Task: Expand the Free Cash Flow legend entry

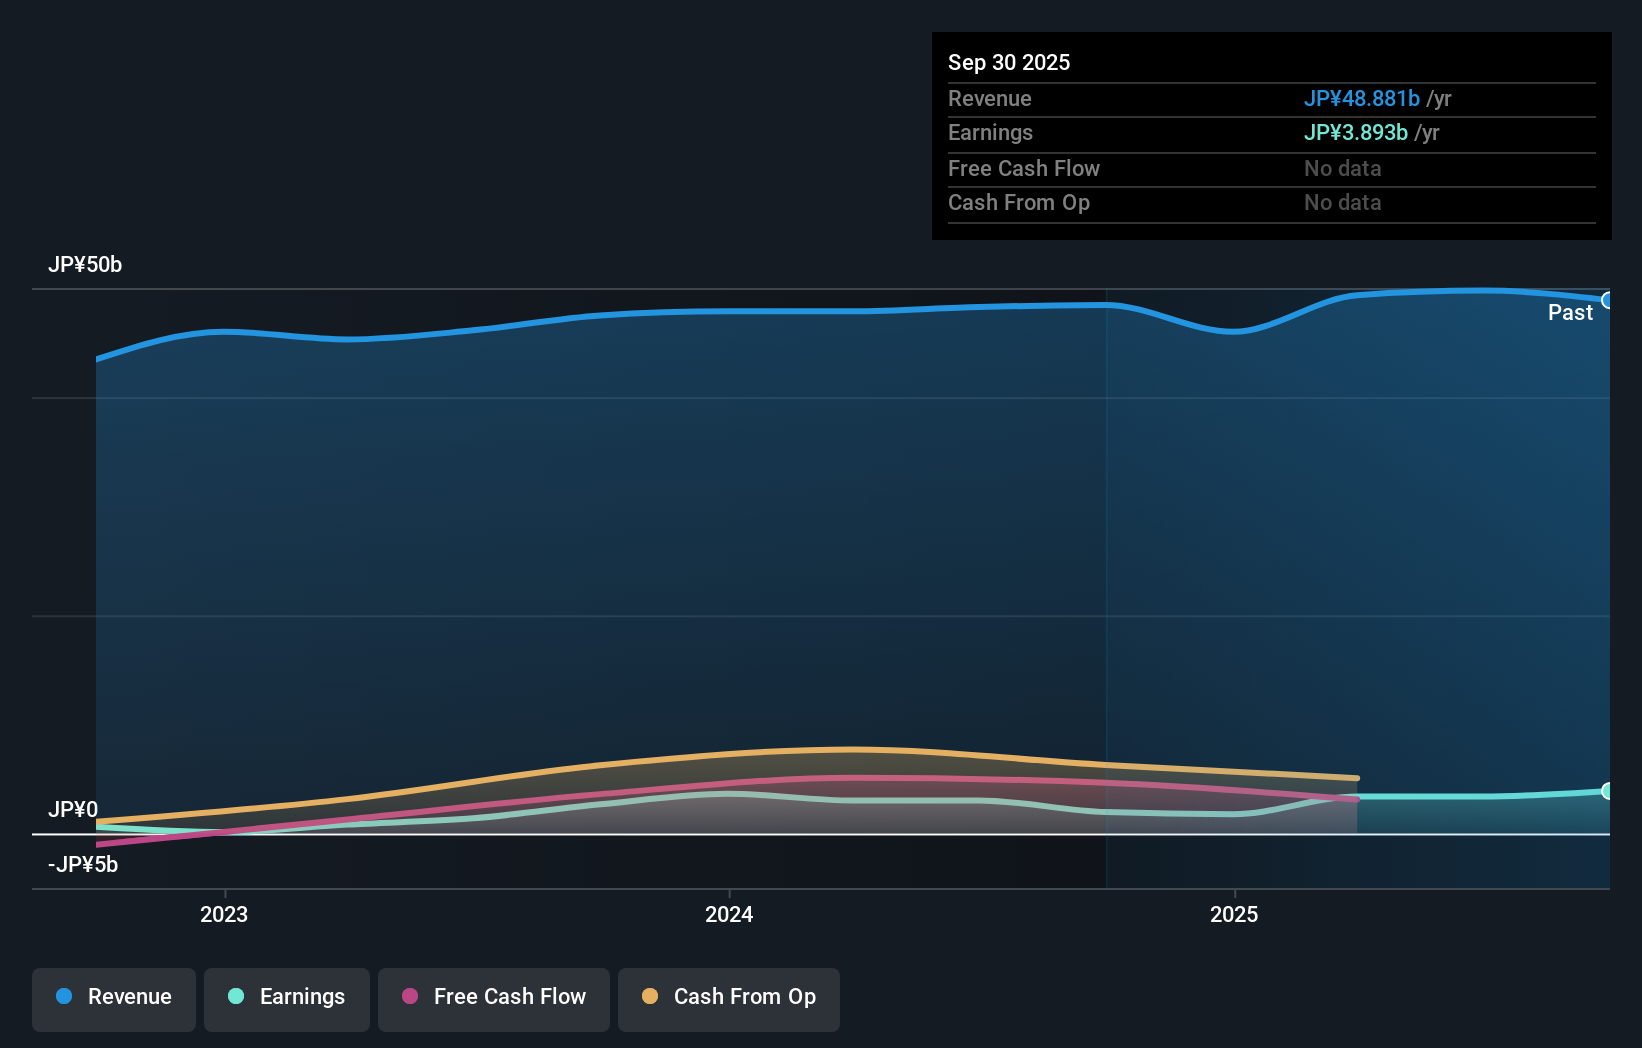Action: pyautogui.click(x=493, y=997)
